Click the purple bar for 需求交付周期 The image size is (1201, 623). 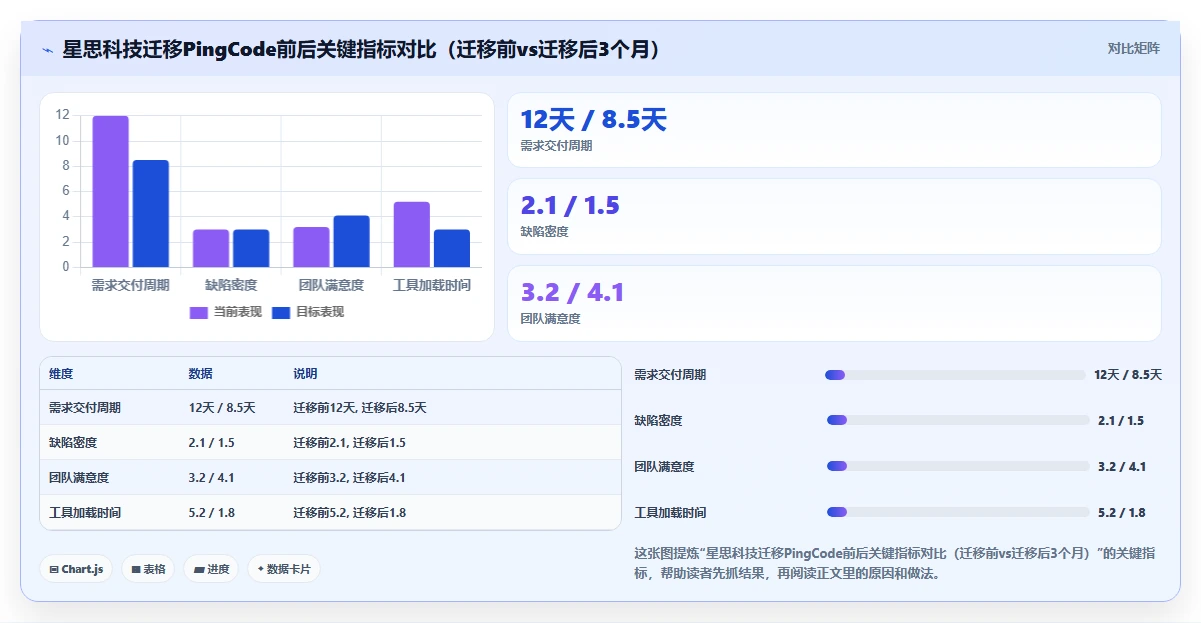click(x=111, y=191)
